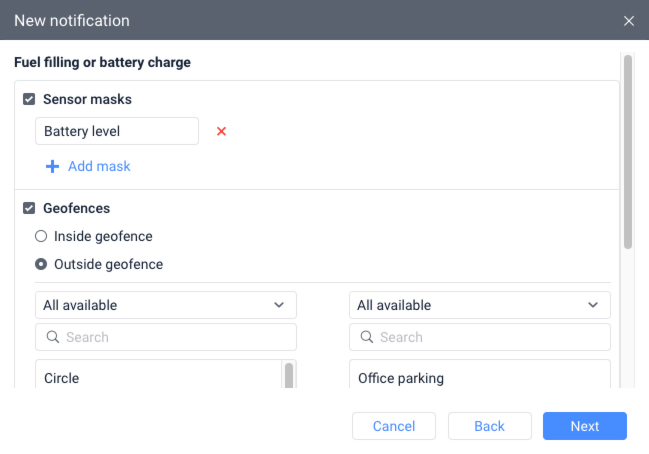Click the dialog's main vertical scrollbar
The width and height of the screenshot is (649, 454).
628,150
